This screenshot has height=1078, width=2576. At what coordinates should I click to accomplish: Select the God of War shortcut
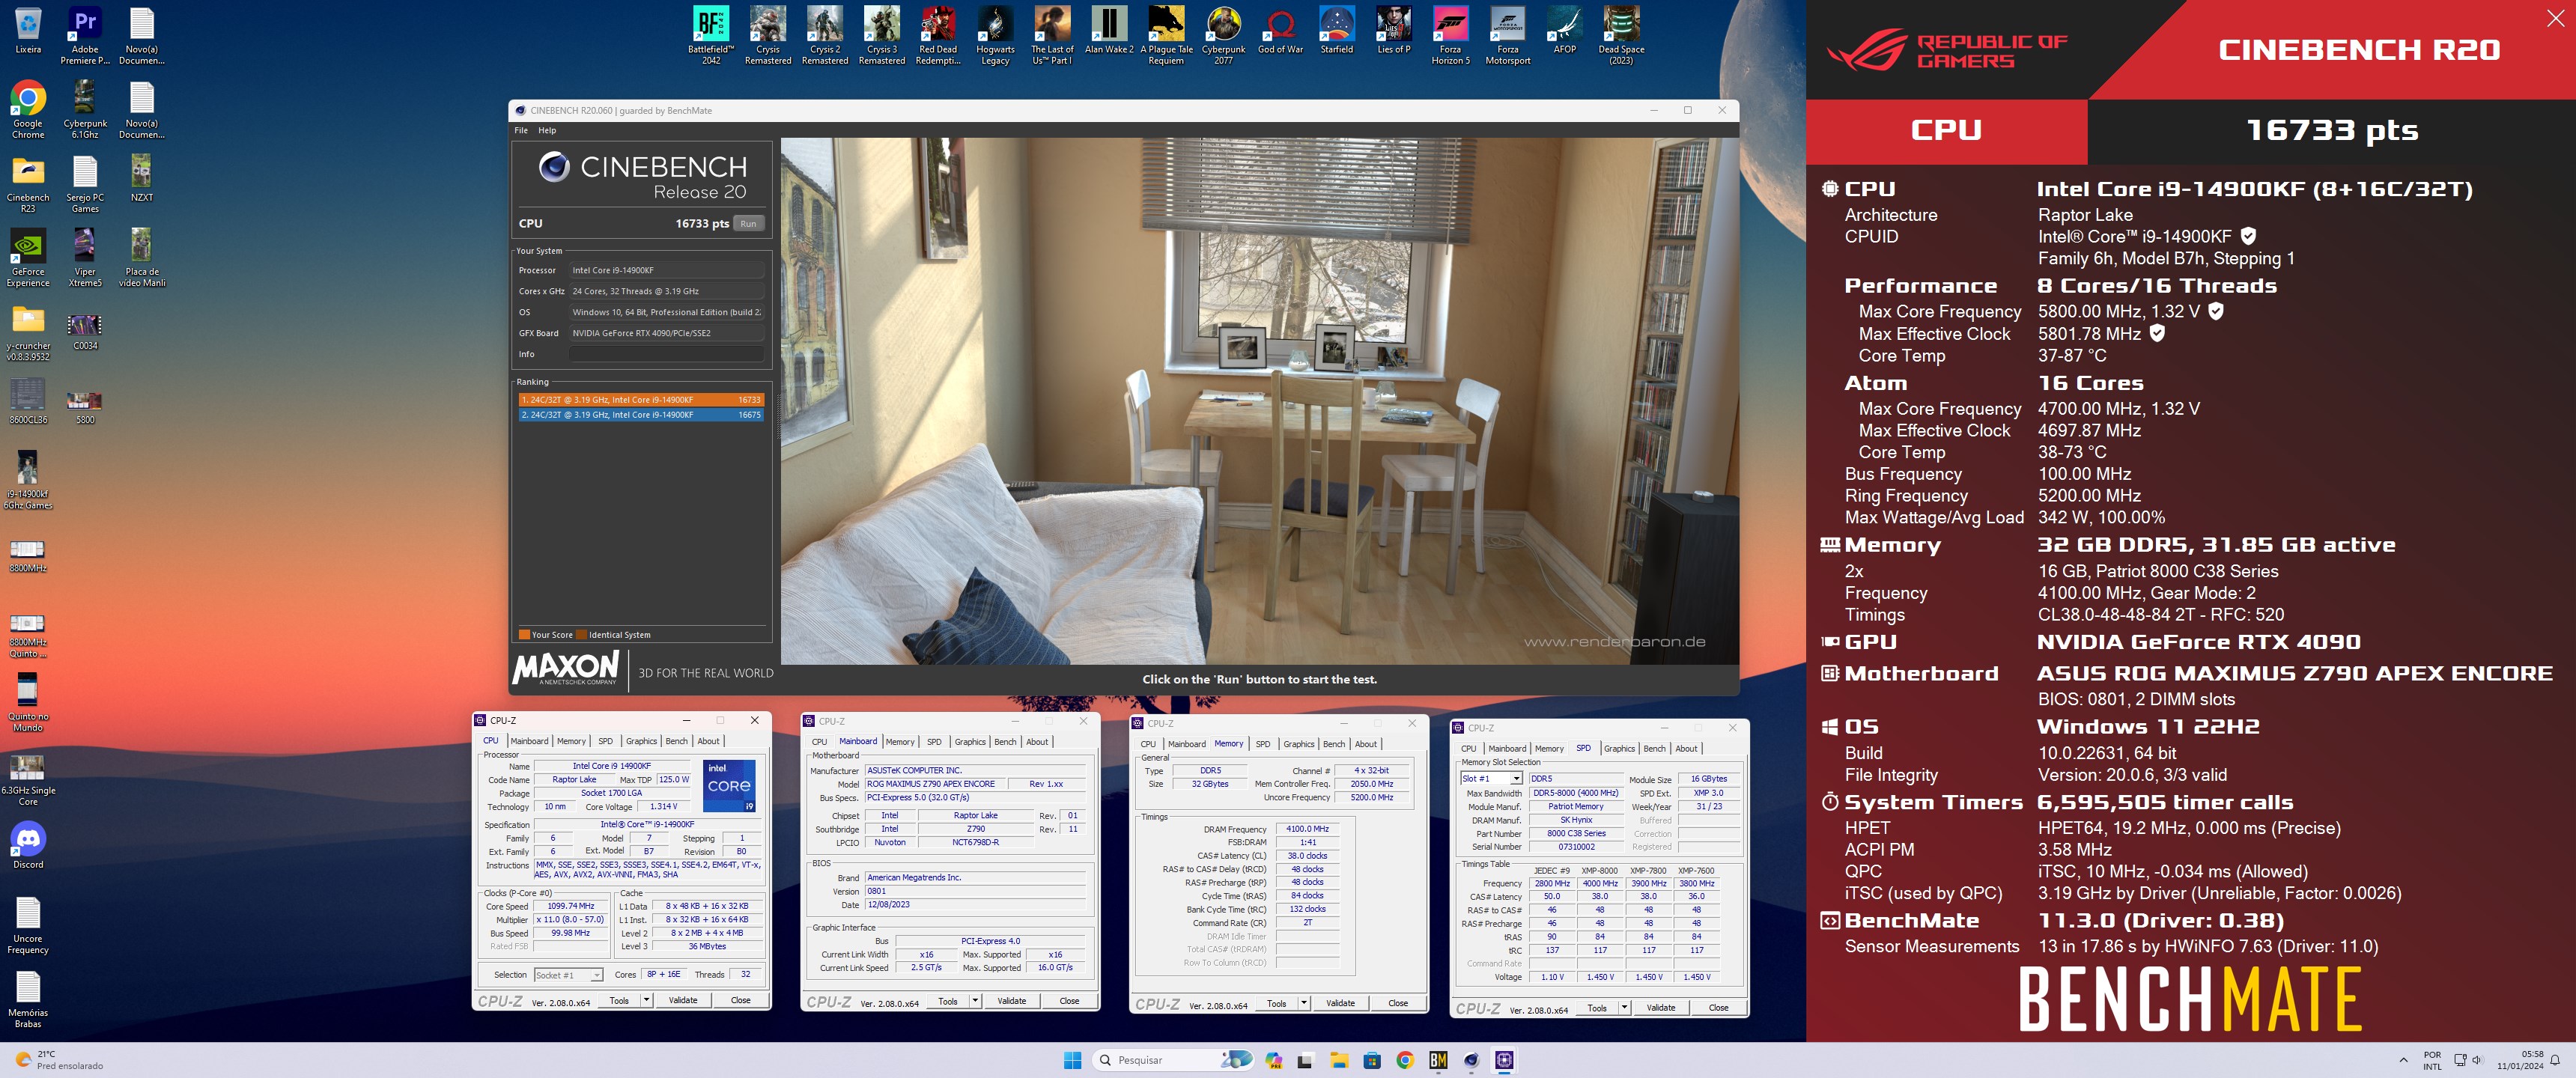[1280, 30]
